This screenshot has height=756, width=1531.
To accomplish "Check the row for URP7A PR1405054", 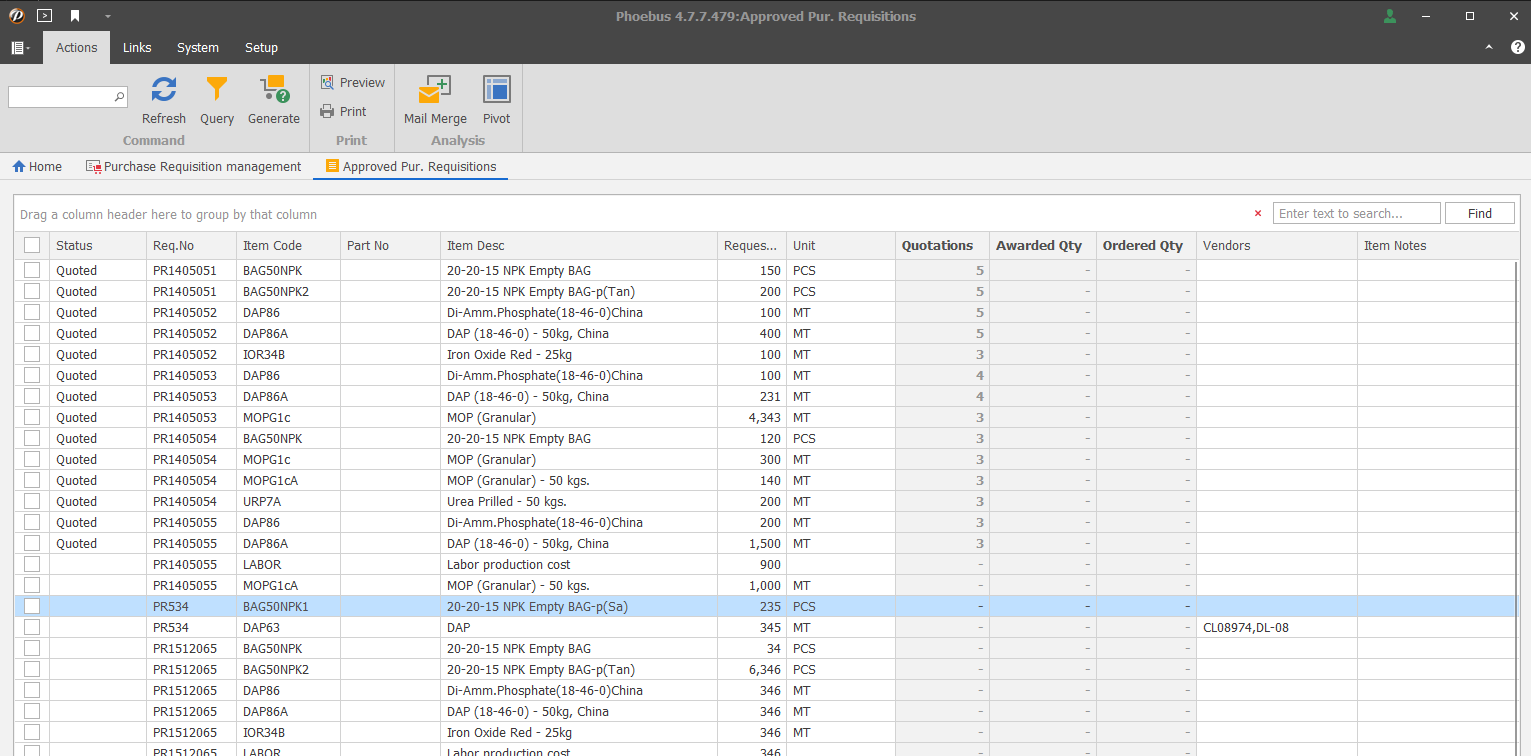I will click(32, 501).
